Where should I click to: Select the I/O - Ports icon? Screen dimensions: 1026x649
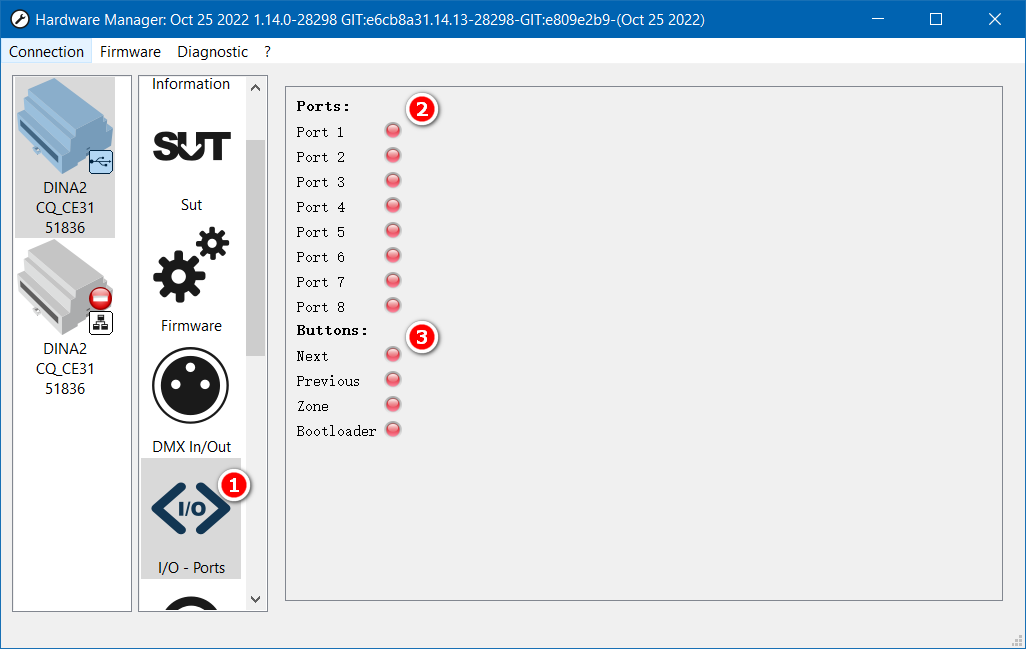(191, 508)
